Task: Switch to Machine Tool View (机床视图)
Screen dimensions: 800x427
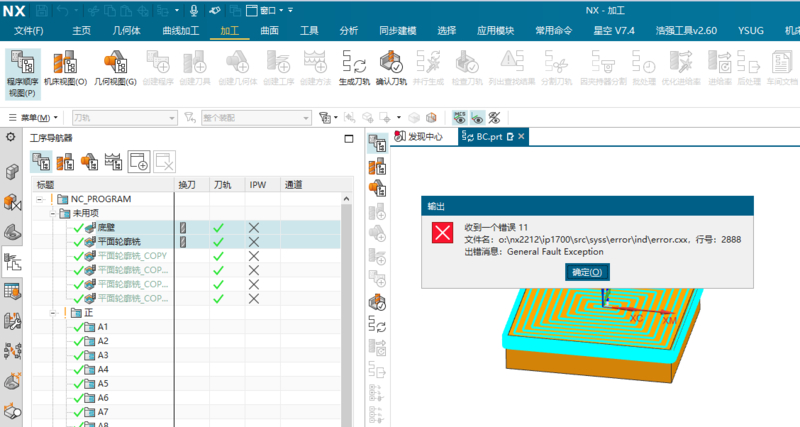Action: (68, 68)
